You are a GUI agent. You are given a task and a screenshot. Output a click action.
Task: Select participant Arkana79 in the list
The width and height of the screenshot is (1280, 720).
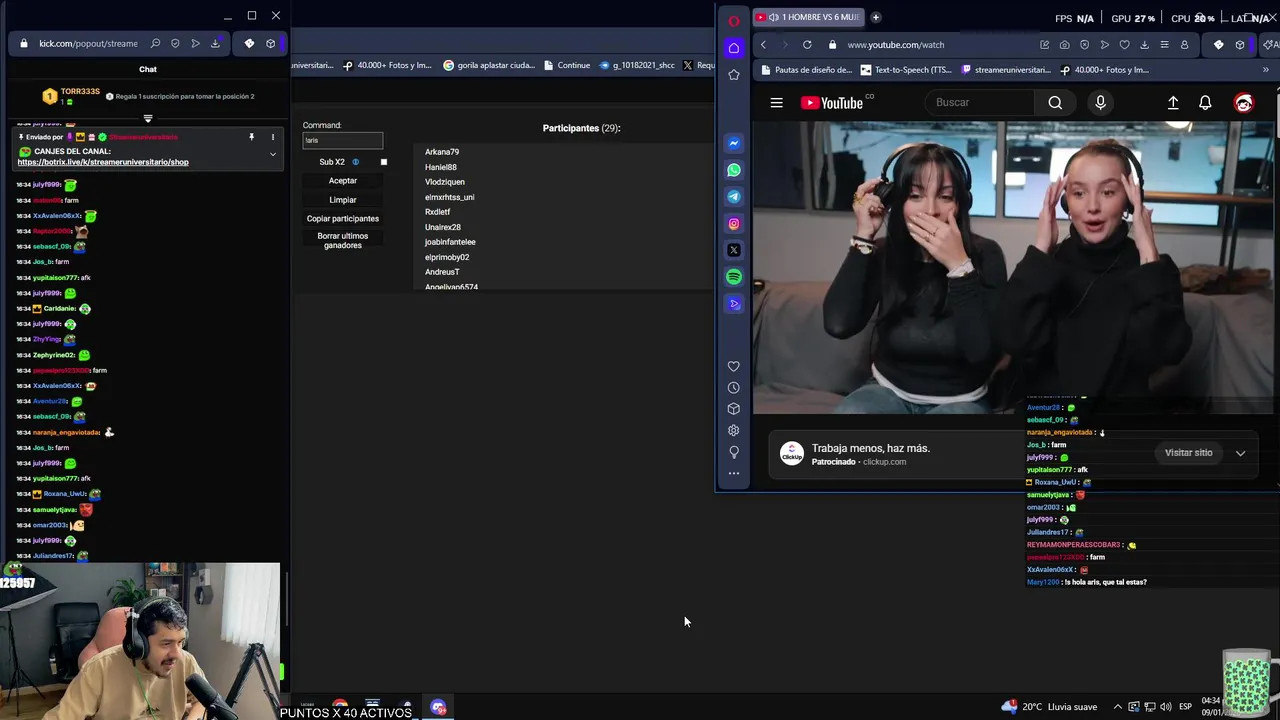pos(442,152)
